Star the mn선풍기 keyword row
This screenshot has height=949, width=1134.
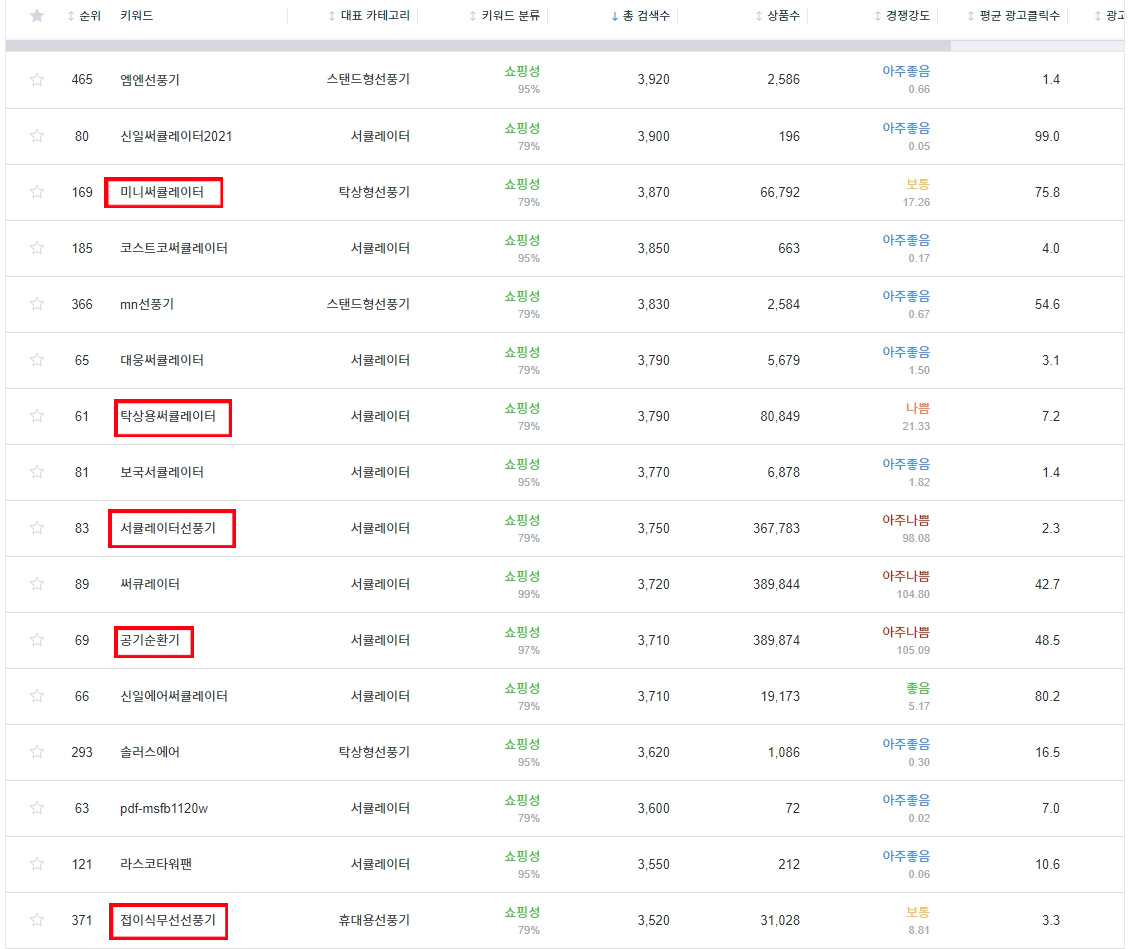click(x=37, y=304)
